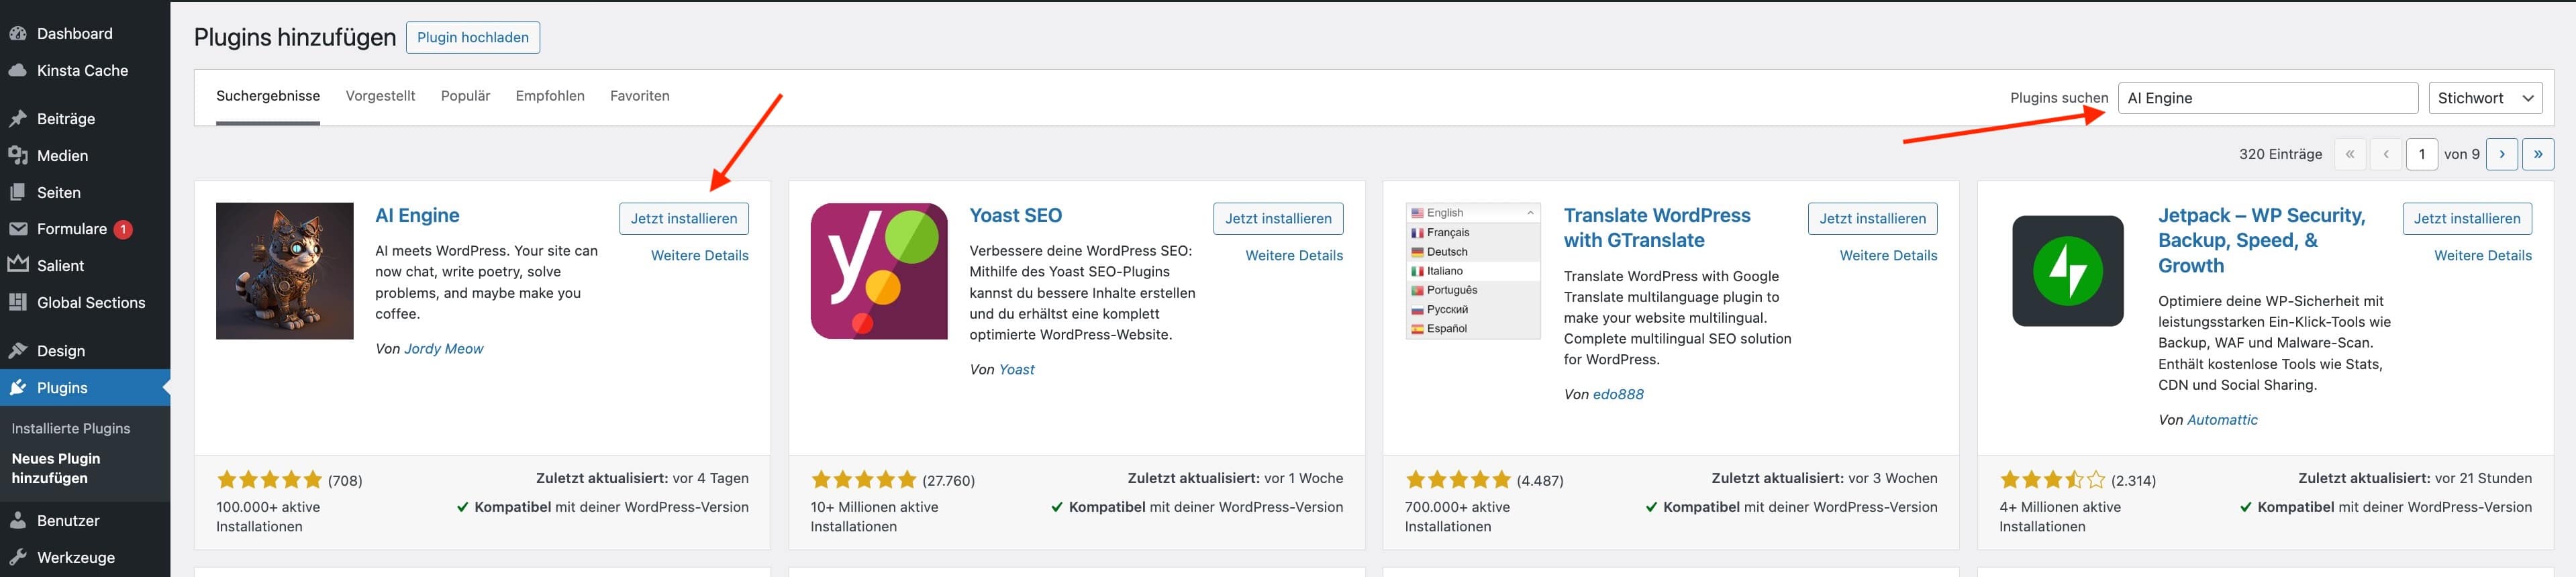Open the Yoast SEO title link
Screen dimensions: 2576x577
pyautogui.click(x=1016, y=215)
